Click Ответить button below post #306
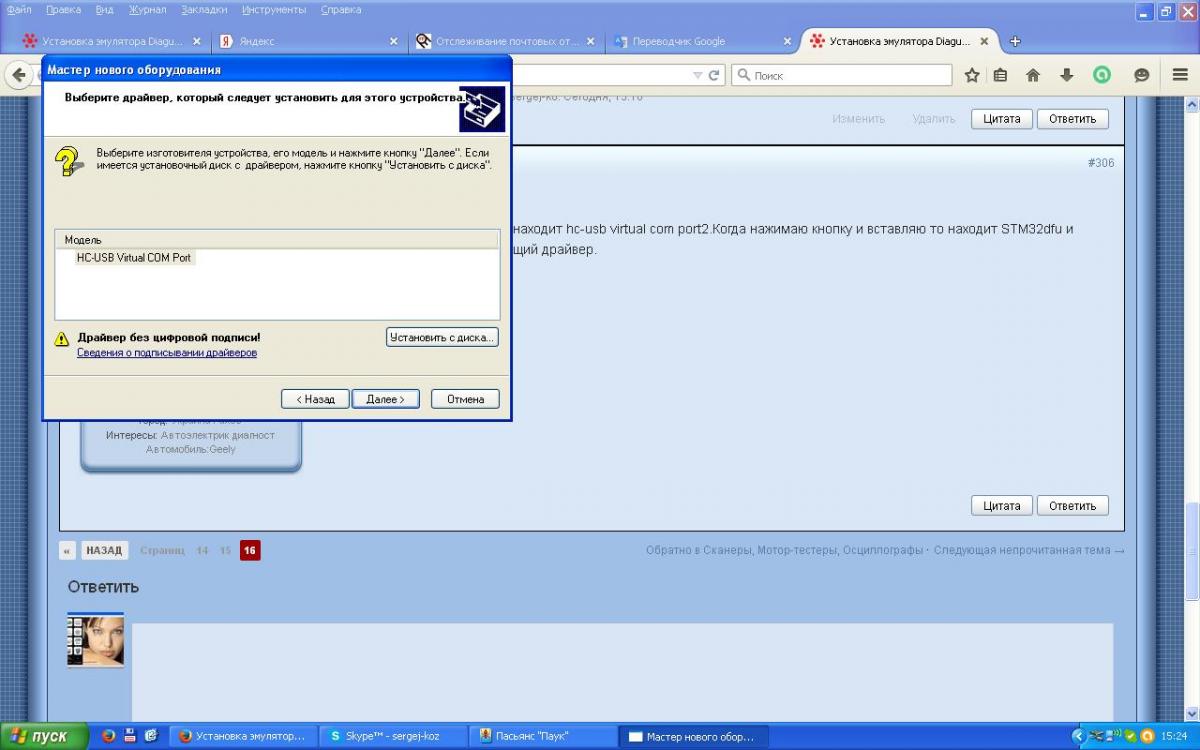 click(1073, 506)
